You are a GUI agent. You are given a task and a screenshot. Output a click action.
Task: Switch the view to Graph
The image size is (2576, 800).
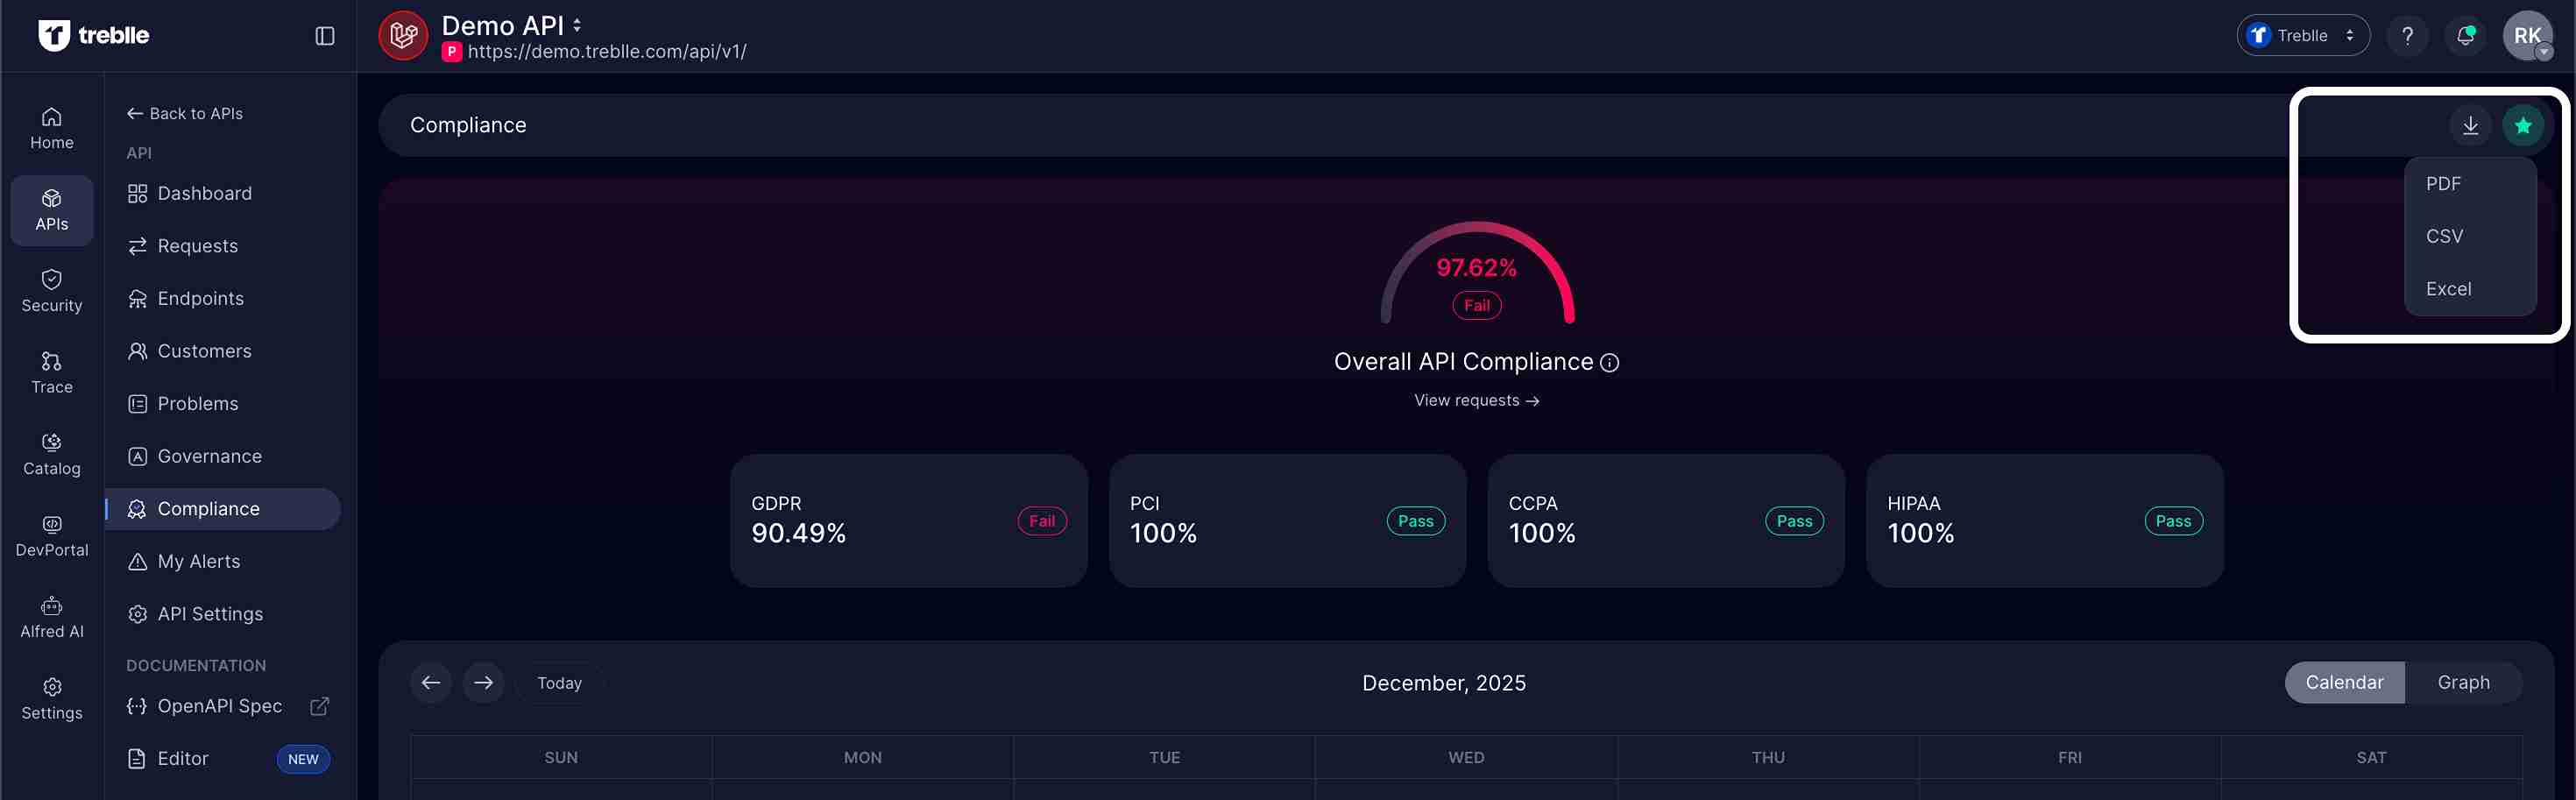click(x=2463, y=682)
